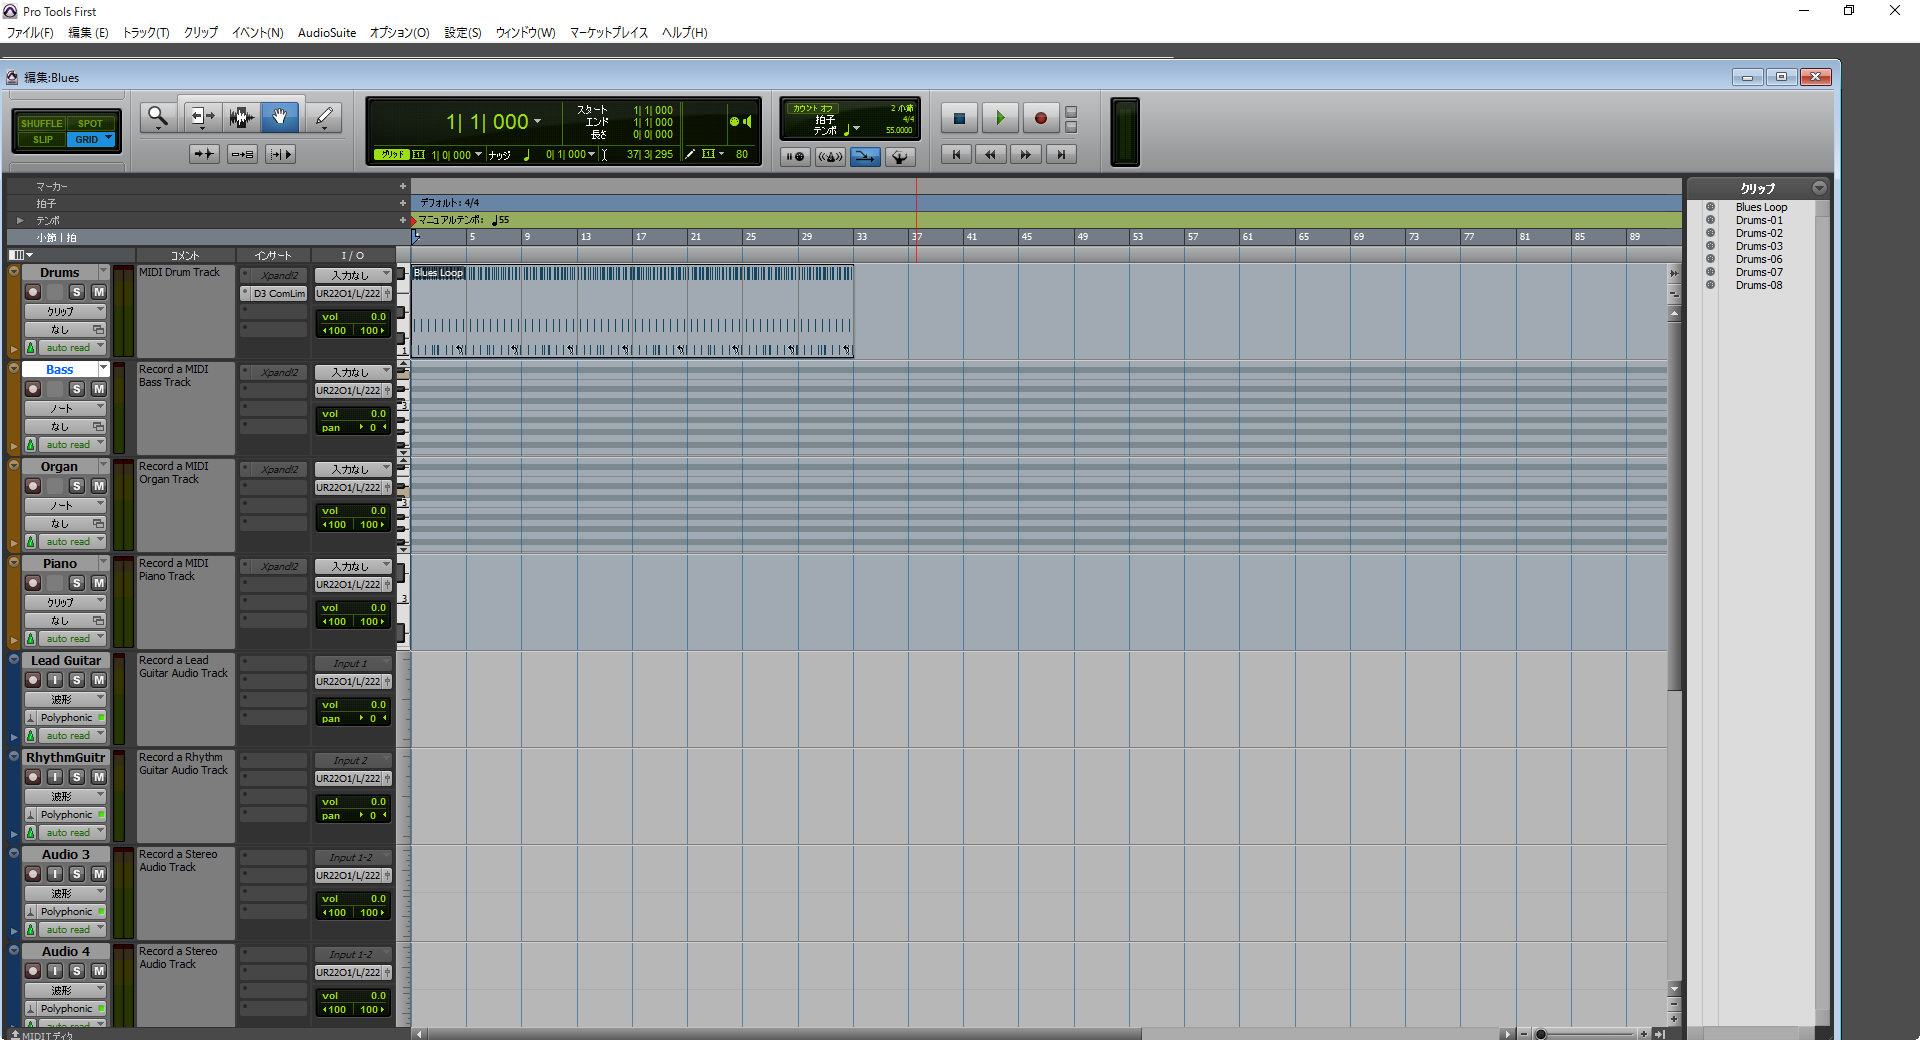Image resolution: width=1920 pixels, height=1040 pixels.
Task: Go to end in transport
Action: click(x=1061, y=154)
